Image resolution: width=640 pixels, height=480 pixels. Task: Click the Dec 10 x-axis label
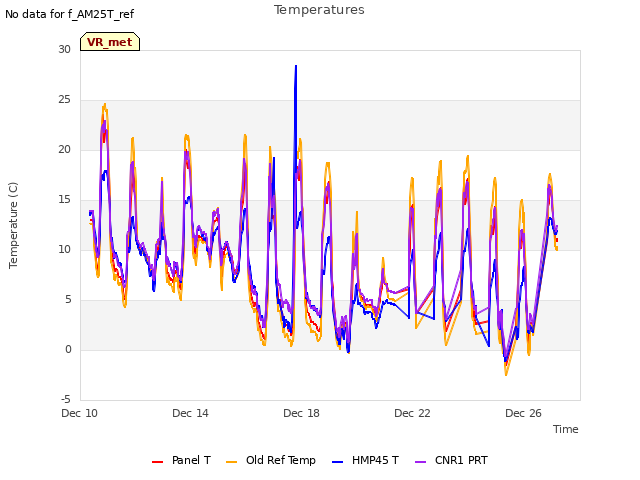click(x=80, y=413)
